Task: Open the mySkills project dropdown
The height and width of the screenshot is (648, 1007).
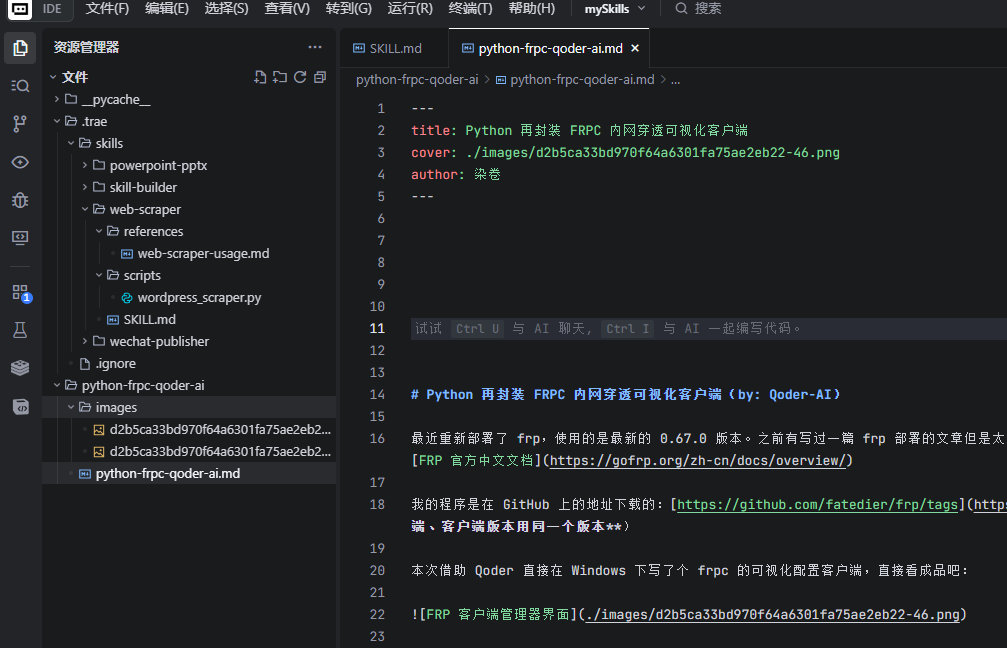Action: [615, 8]
